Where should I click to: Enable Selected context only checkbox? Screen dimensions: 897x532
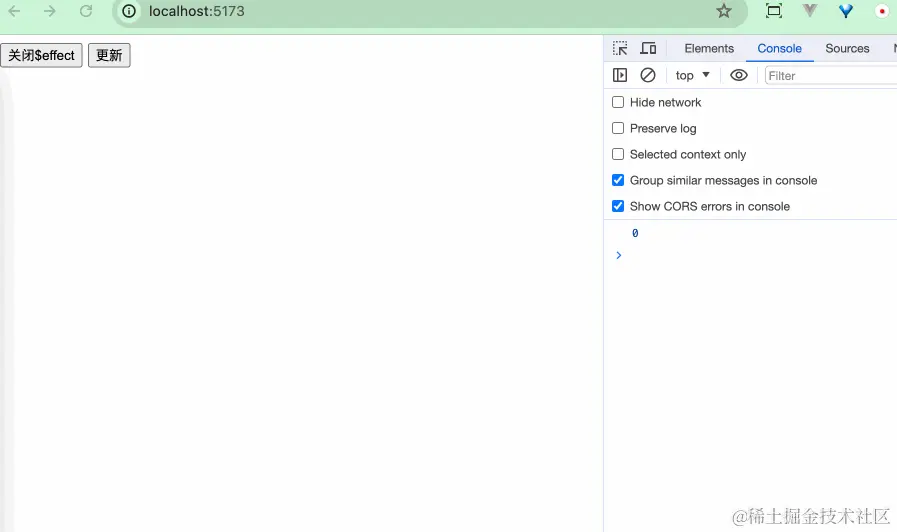pyautogui.click(x=618, y=154)
